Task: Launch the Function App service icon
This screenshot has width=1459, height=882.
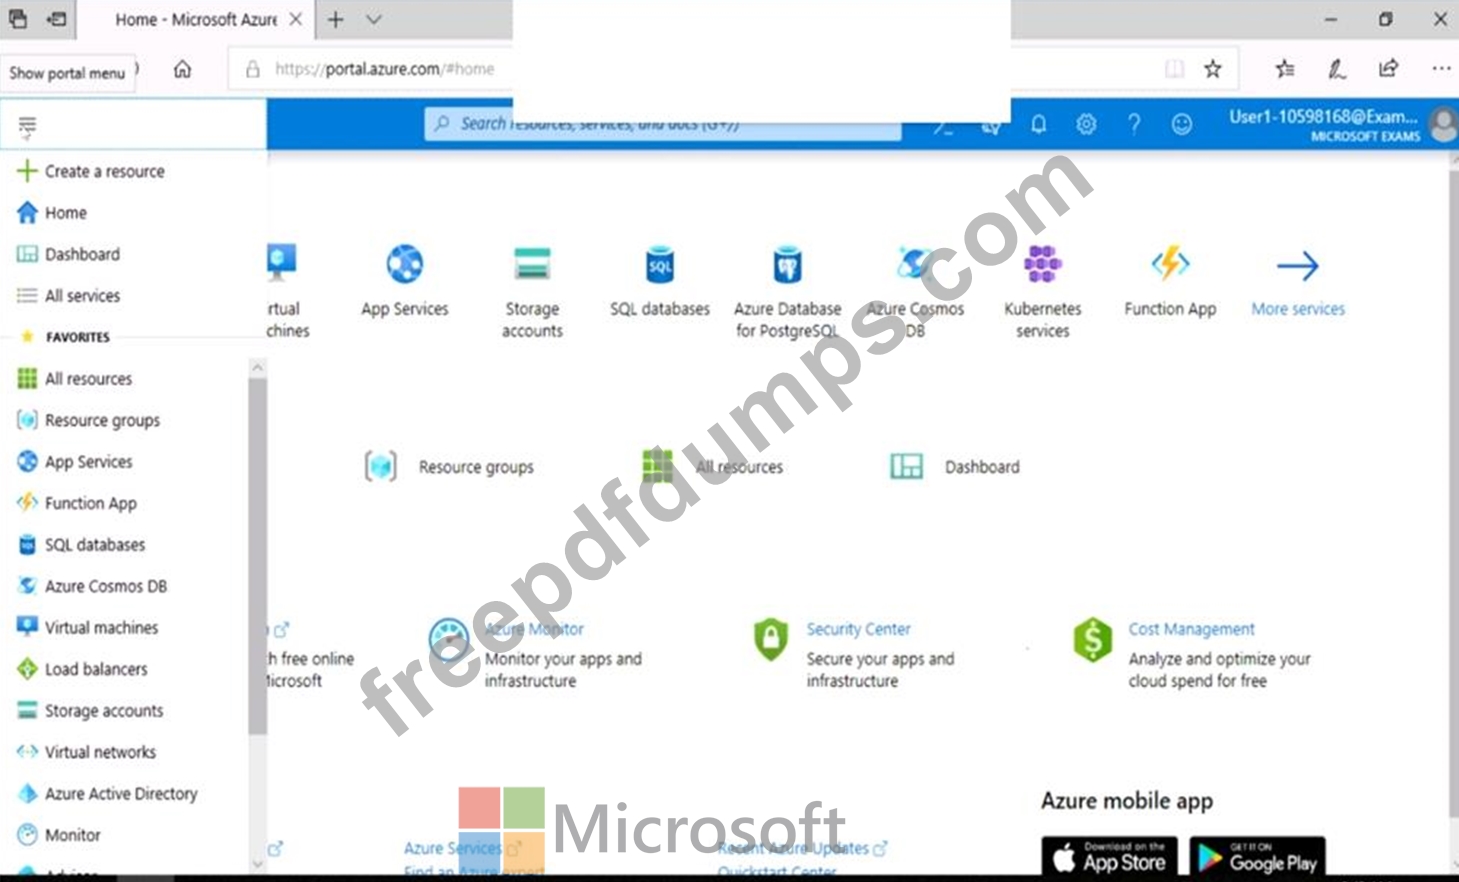Action: point(1170,264)
